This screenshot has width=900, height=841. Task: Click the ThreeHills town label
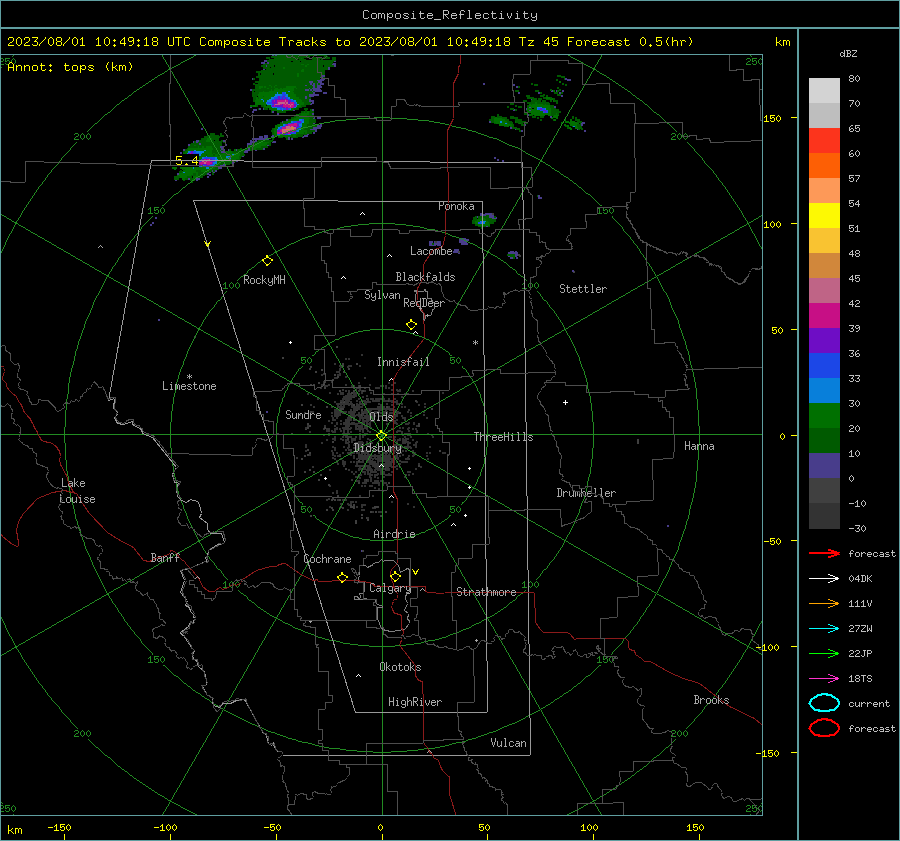[503, 437]
